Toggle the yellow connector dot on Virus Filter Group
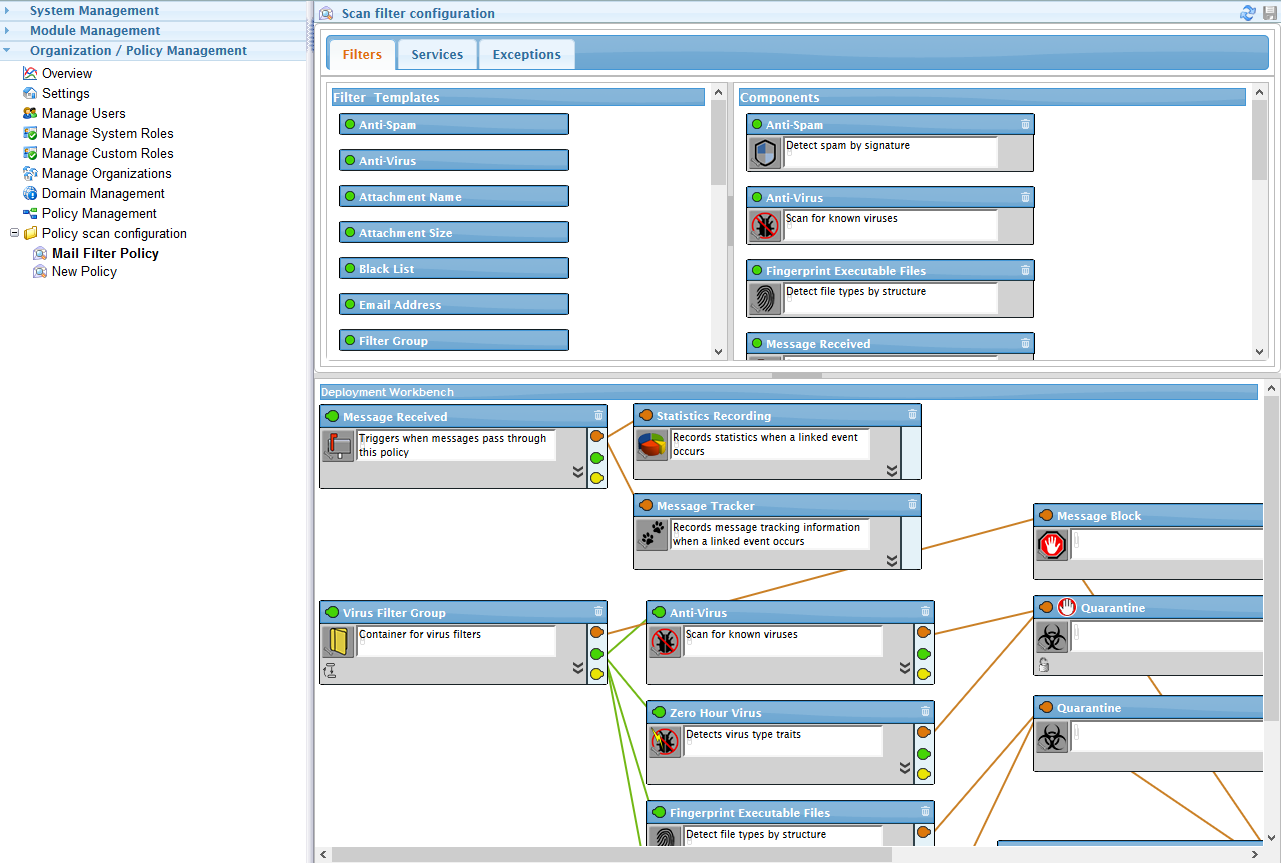Image resolution: width=1281 pixels, height=863 pixels. click(597, 674)
